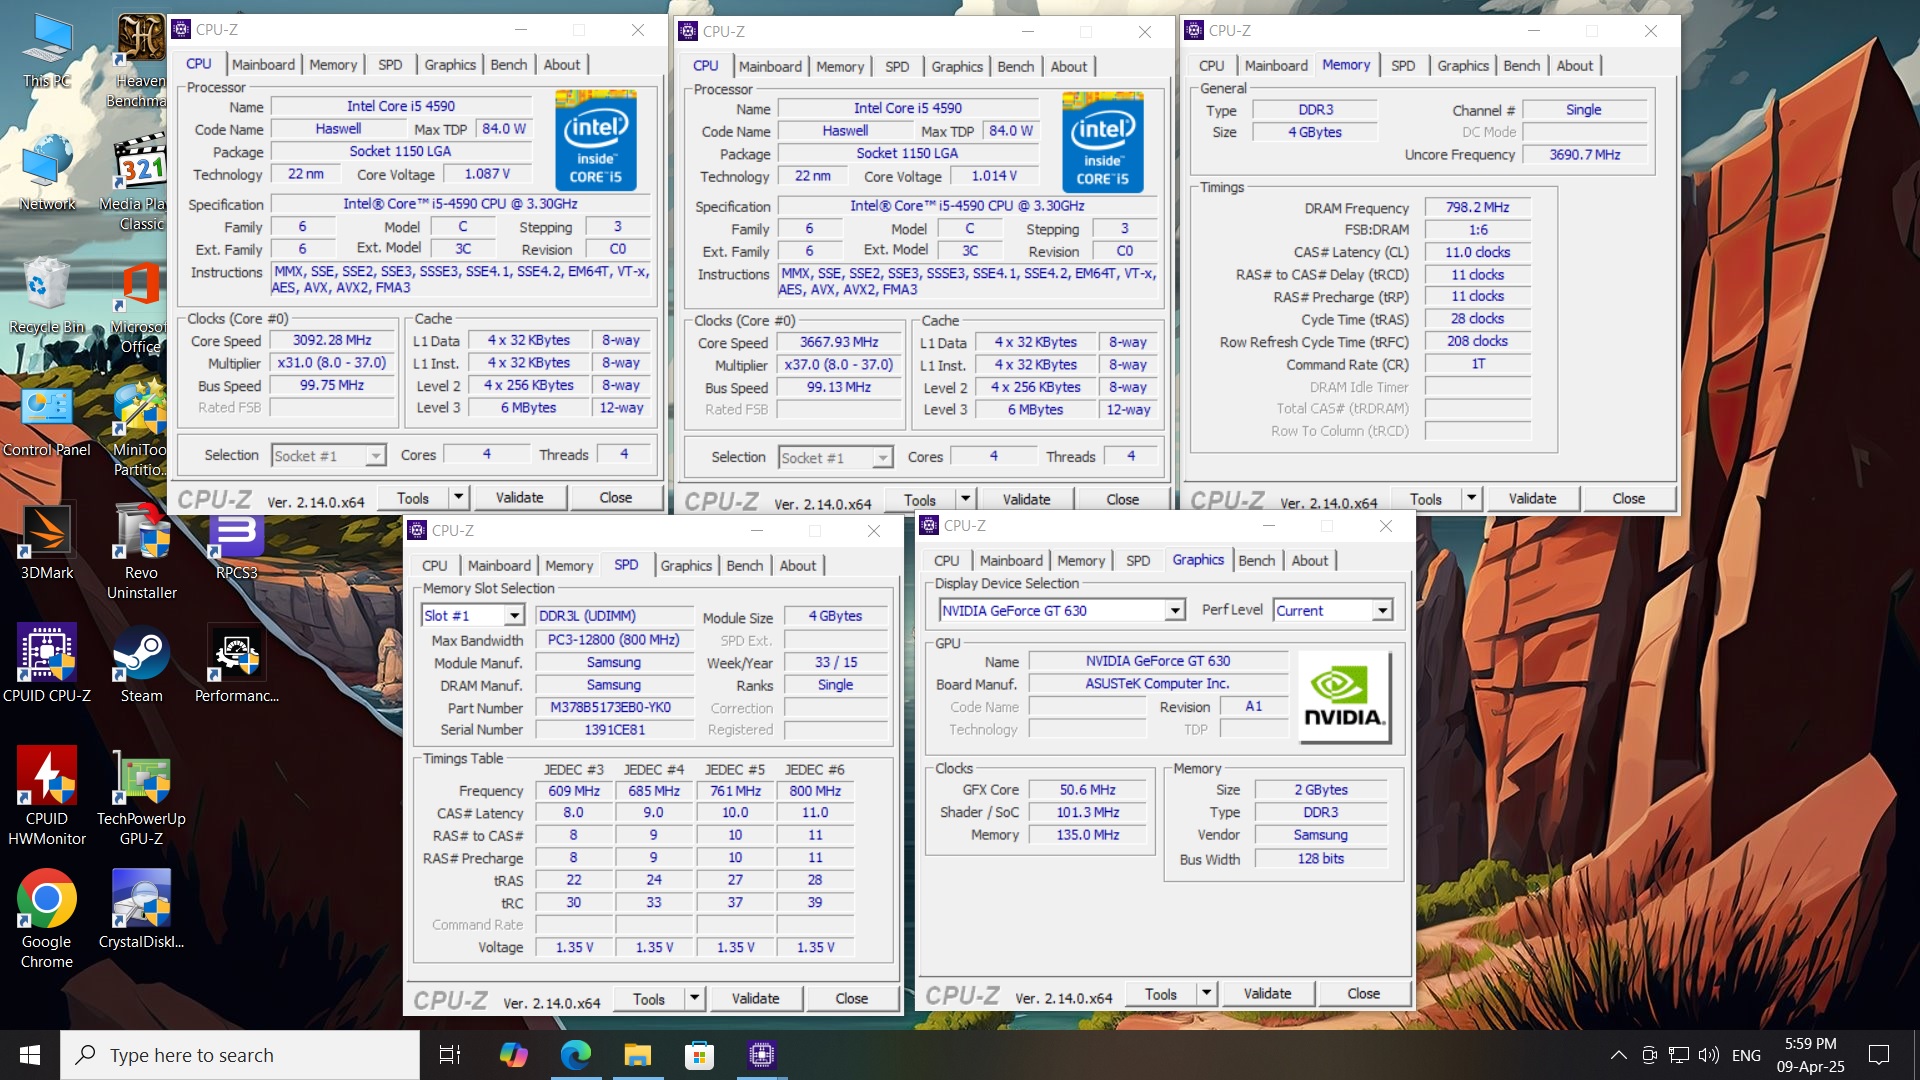Screen dimensions: 1920x1080
Task: Expand Tools dropdown arrow in Graphics CPU-Z window
Action: tap(1206, 993)
